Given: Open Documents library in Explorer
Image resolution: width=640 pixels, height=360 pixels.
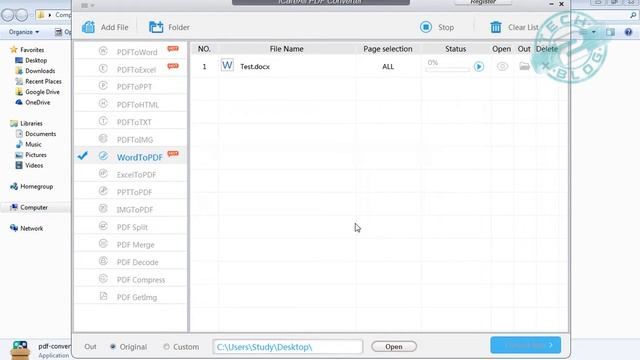Looking at the screenshot, I should (36, 134).
